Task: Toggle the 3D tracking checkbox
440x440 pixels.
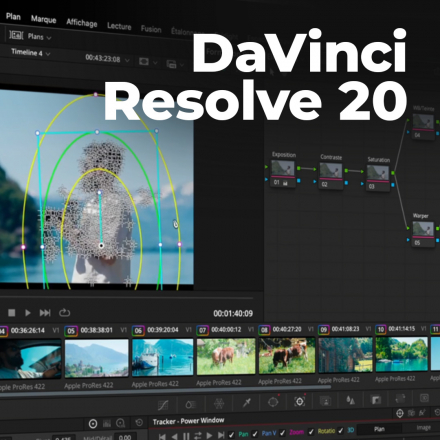Action: 341,431
